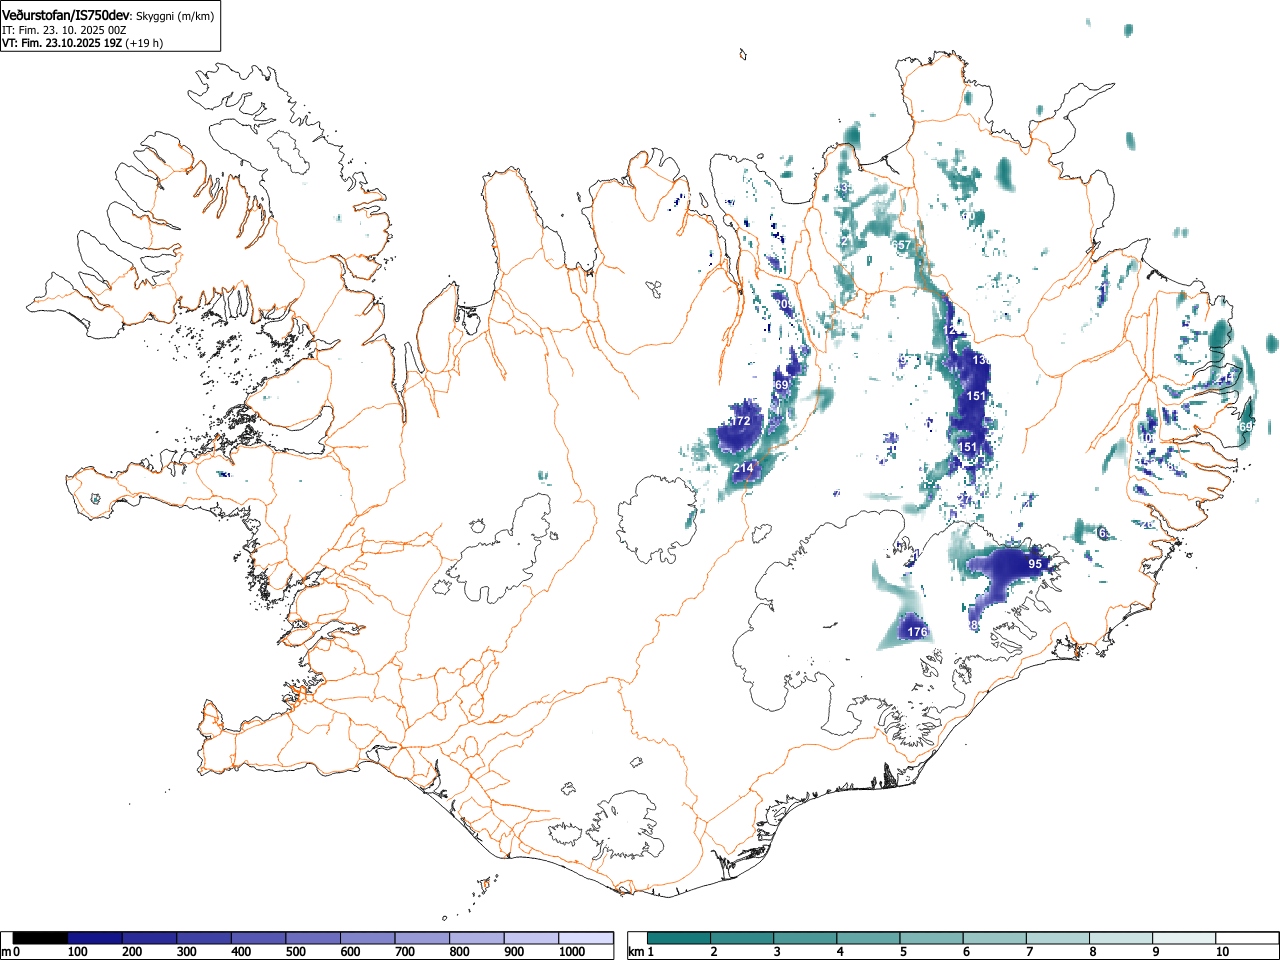Click the 'm' unit label in legend
Screen dimensions: 1280x960
point(6,952)
